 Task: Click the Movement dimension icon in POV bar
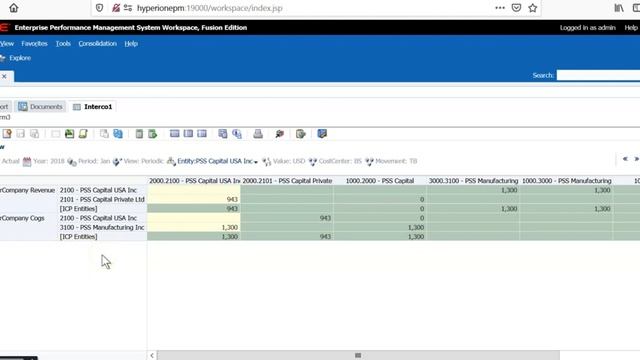tap(369, 162)
